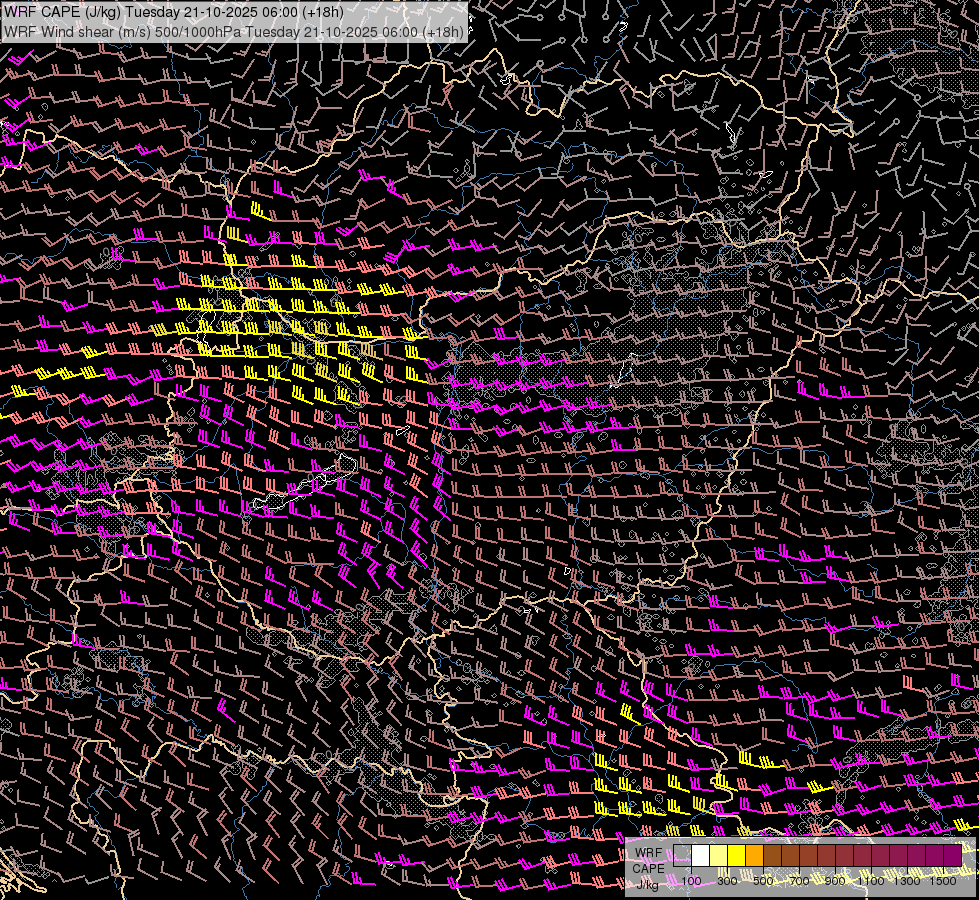Select the 500 legend scale label
This screenshot has width=979, height=900.
click(x=763, y=881)
